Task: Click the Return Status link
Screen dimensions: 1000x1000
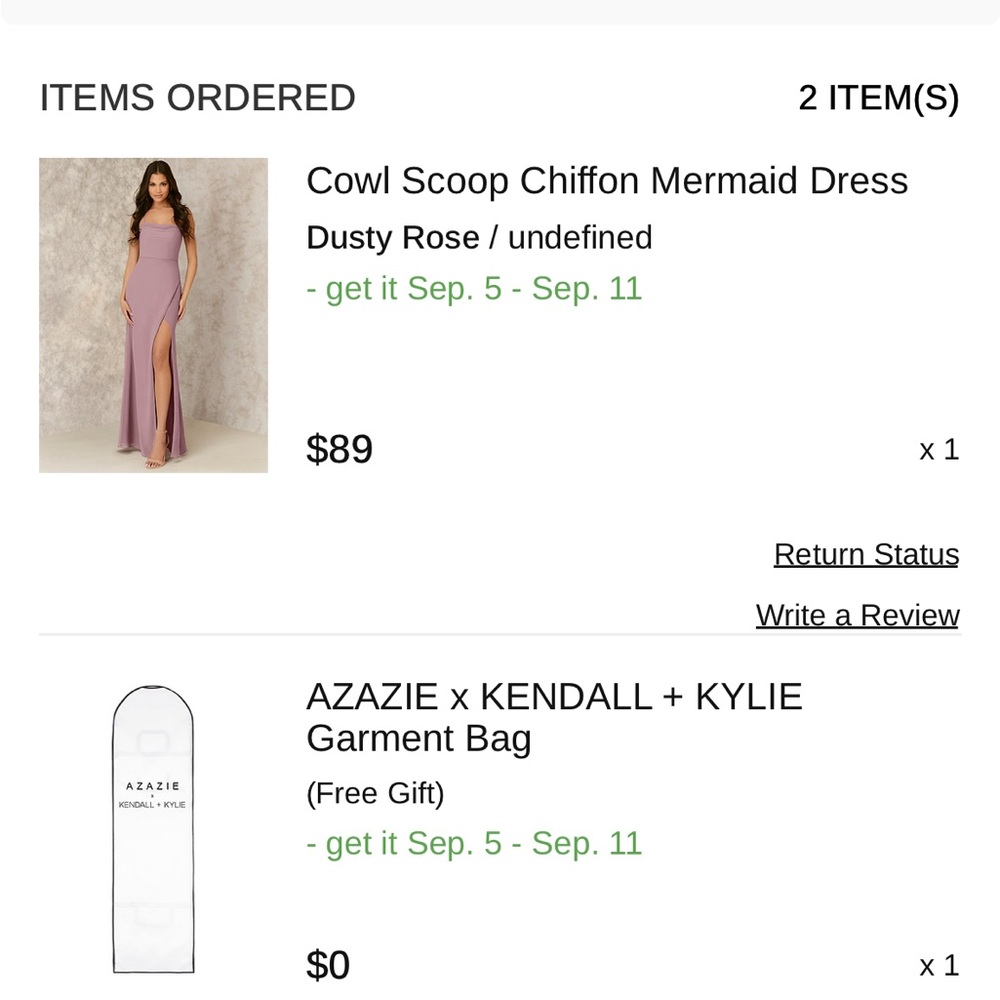Action: [x=866, y=554]
